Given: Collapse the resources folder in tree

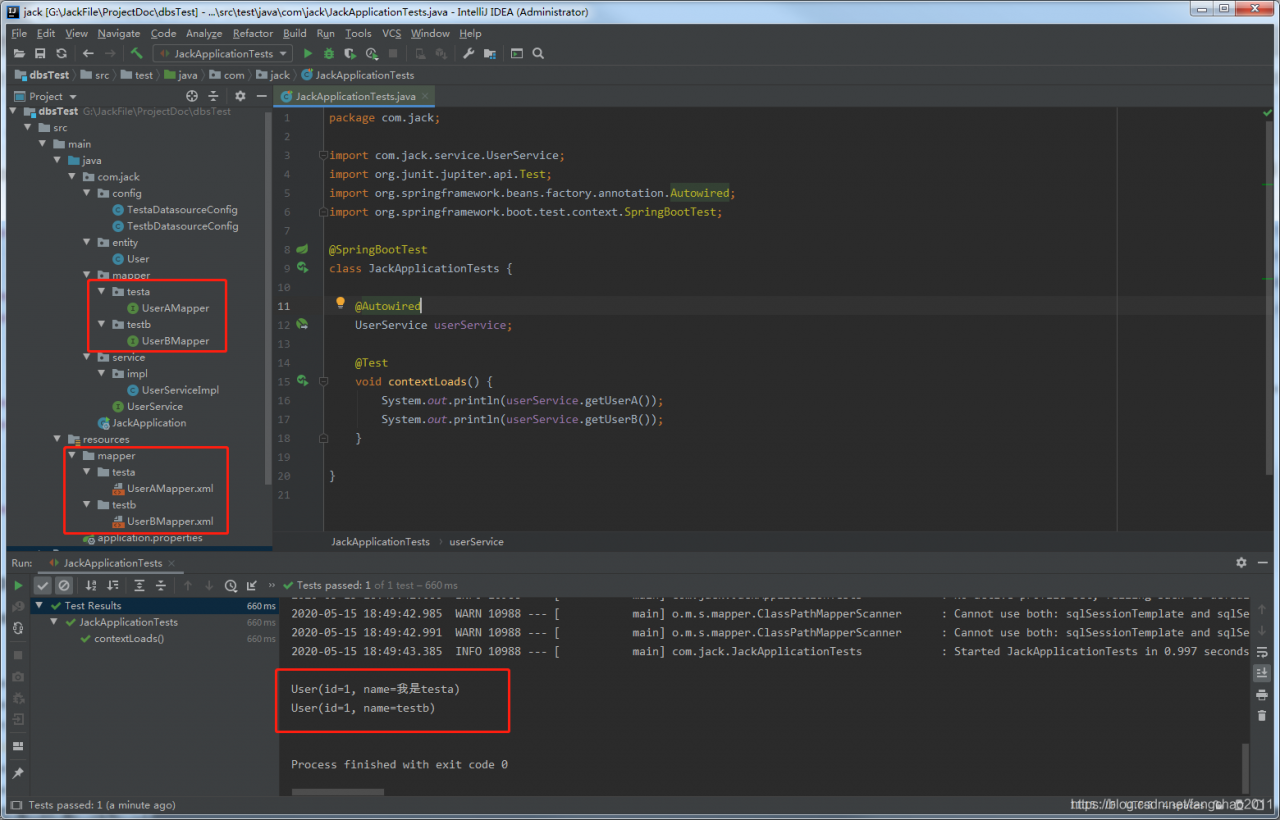Looking at the screenshot, I should pos(58,439).
